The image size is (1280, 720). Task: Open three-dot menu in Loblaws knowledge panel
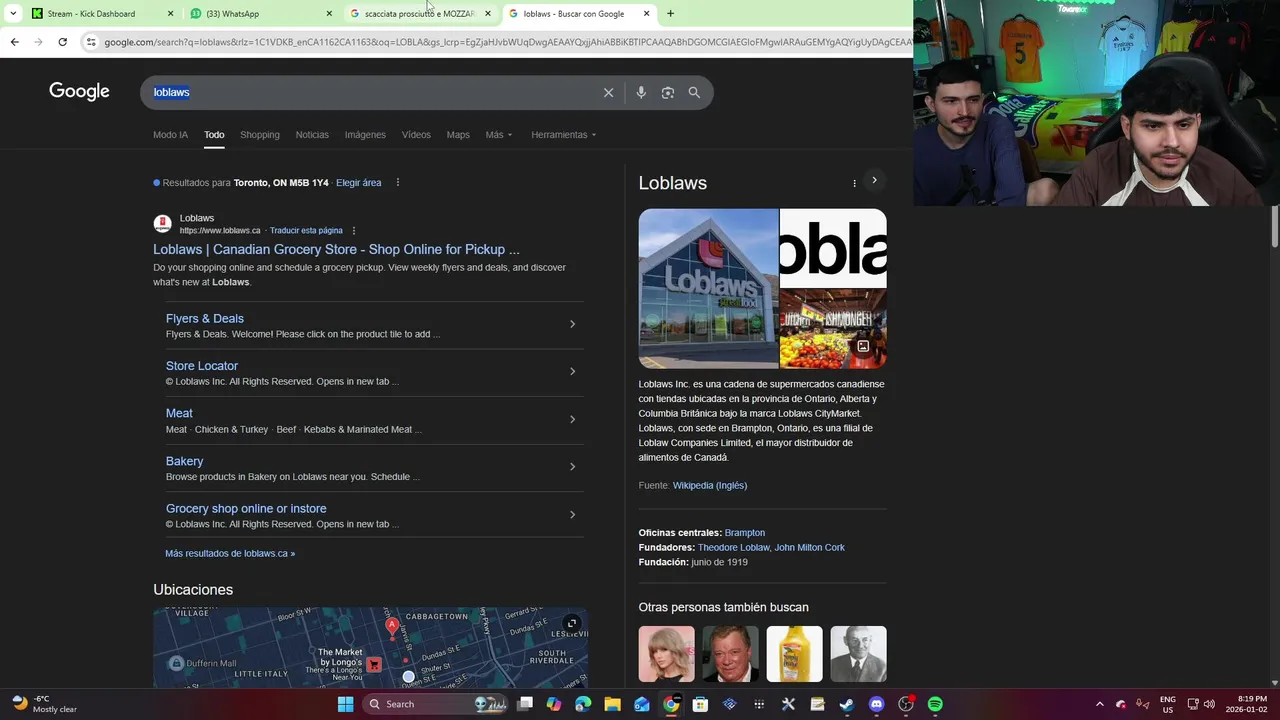[x=854, y=183]
